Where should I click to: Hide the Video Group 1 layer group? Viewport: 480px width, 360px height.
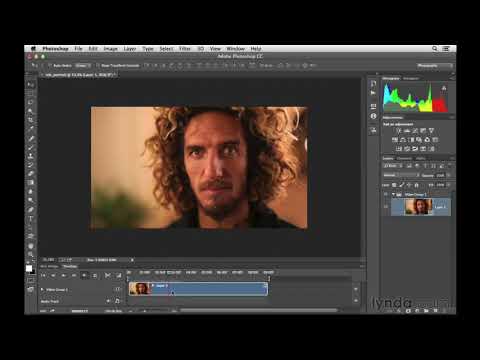click(x=386, y=194)
